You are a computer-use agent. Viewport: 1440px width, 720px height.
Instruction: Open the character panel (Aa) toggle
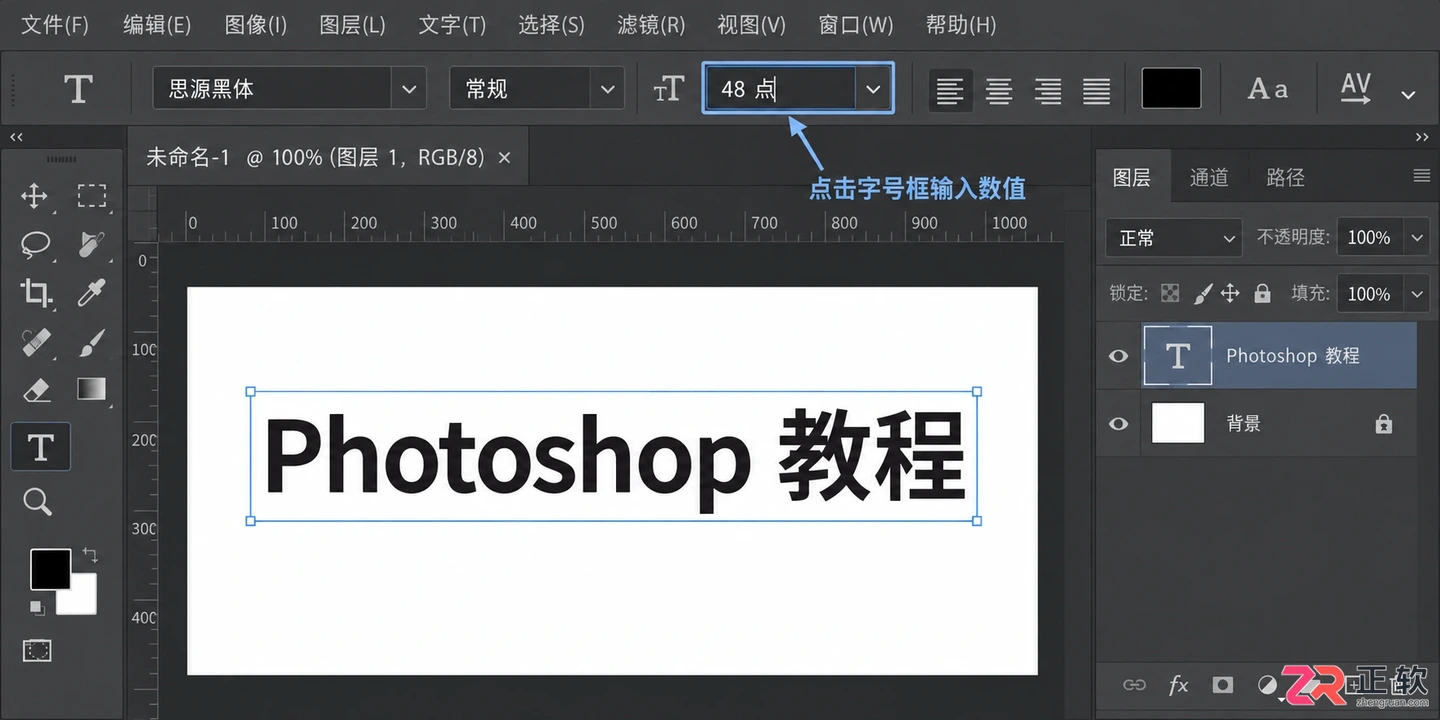(1267, 89)
